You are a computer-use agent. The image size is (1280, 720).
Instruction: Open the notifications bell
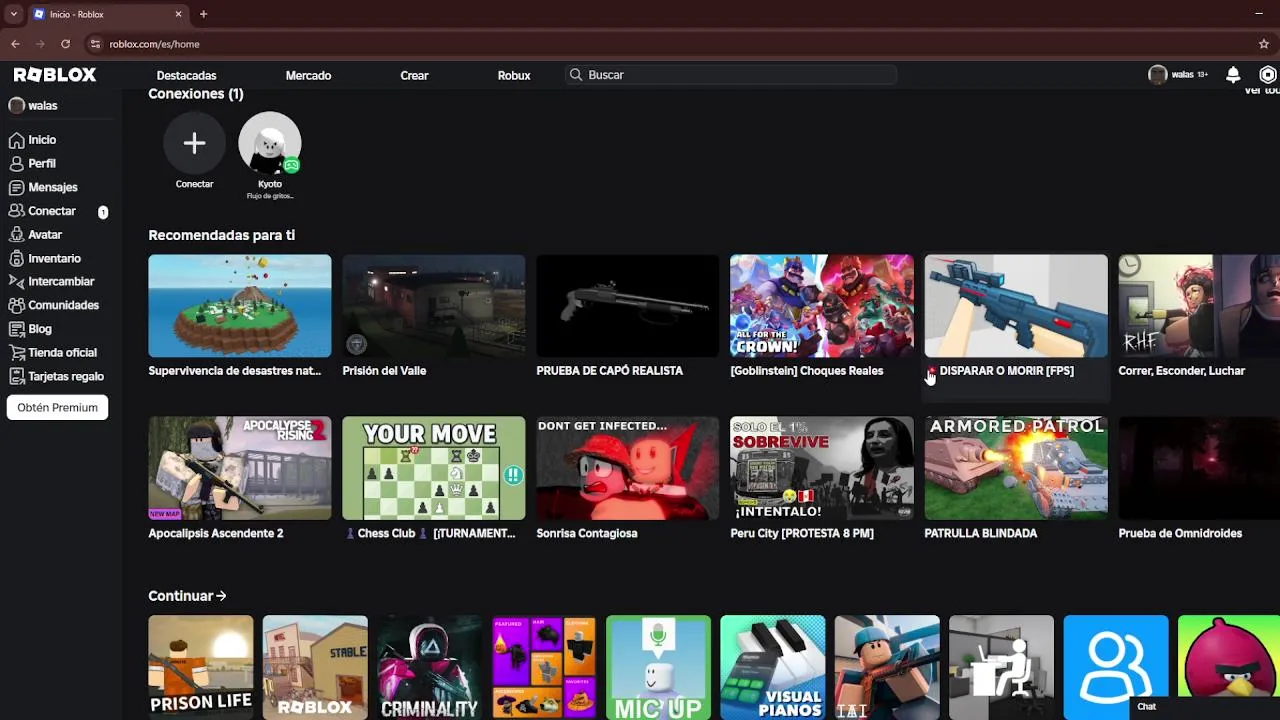tap(1233, 75)
